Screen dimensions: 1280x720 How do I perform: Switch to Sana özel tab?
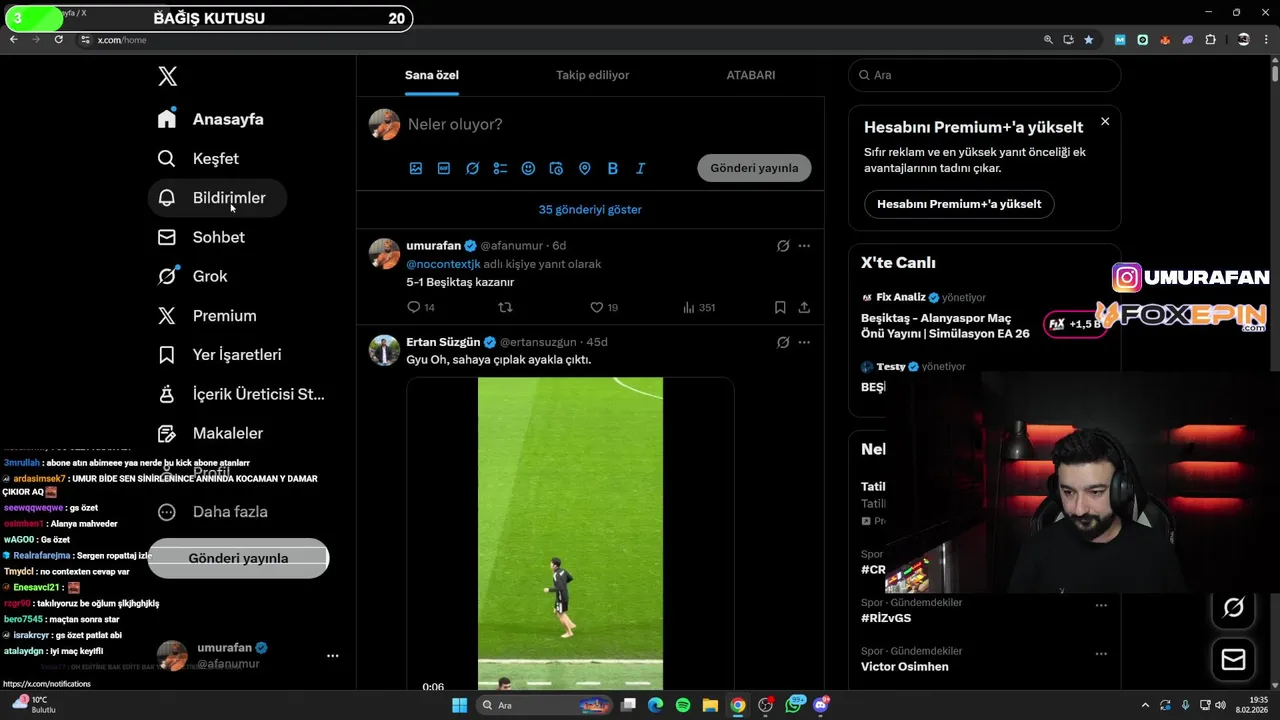[x=432, y=75]
